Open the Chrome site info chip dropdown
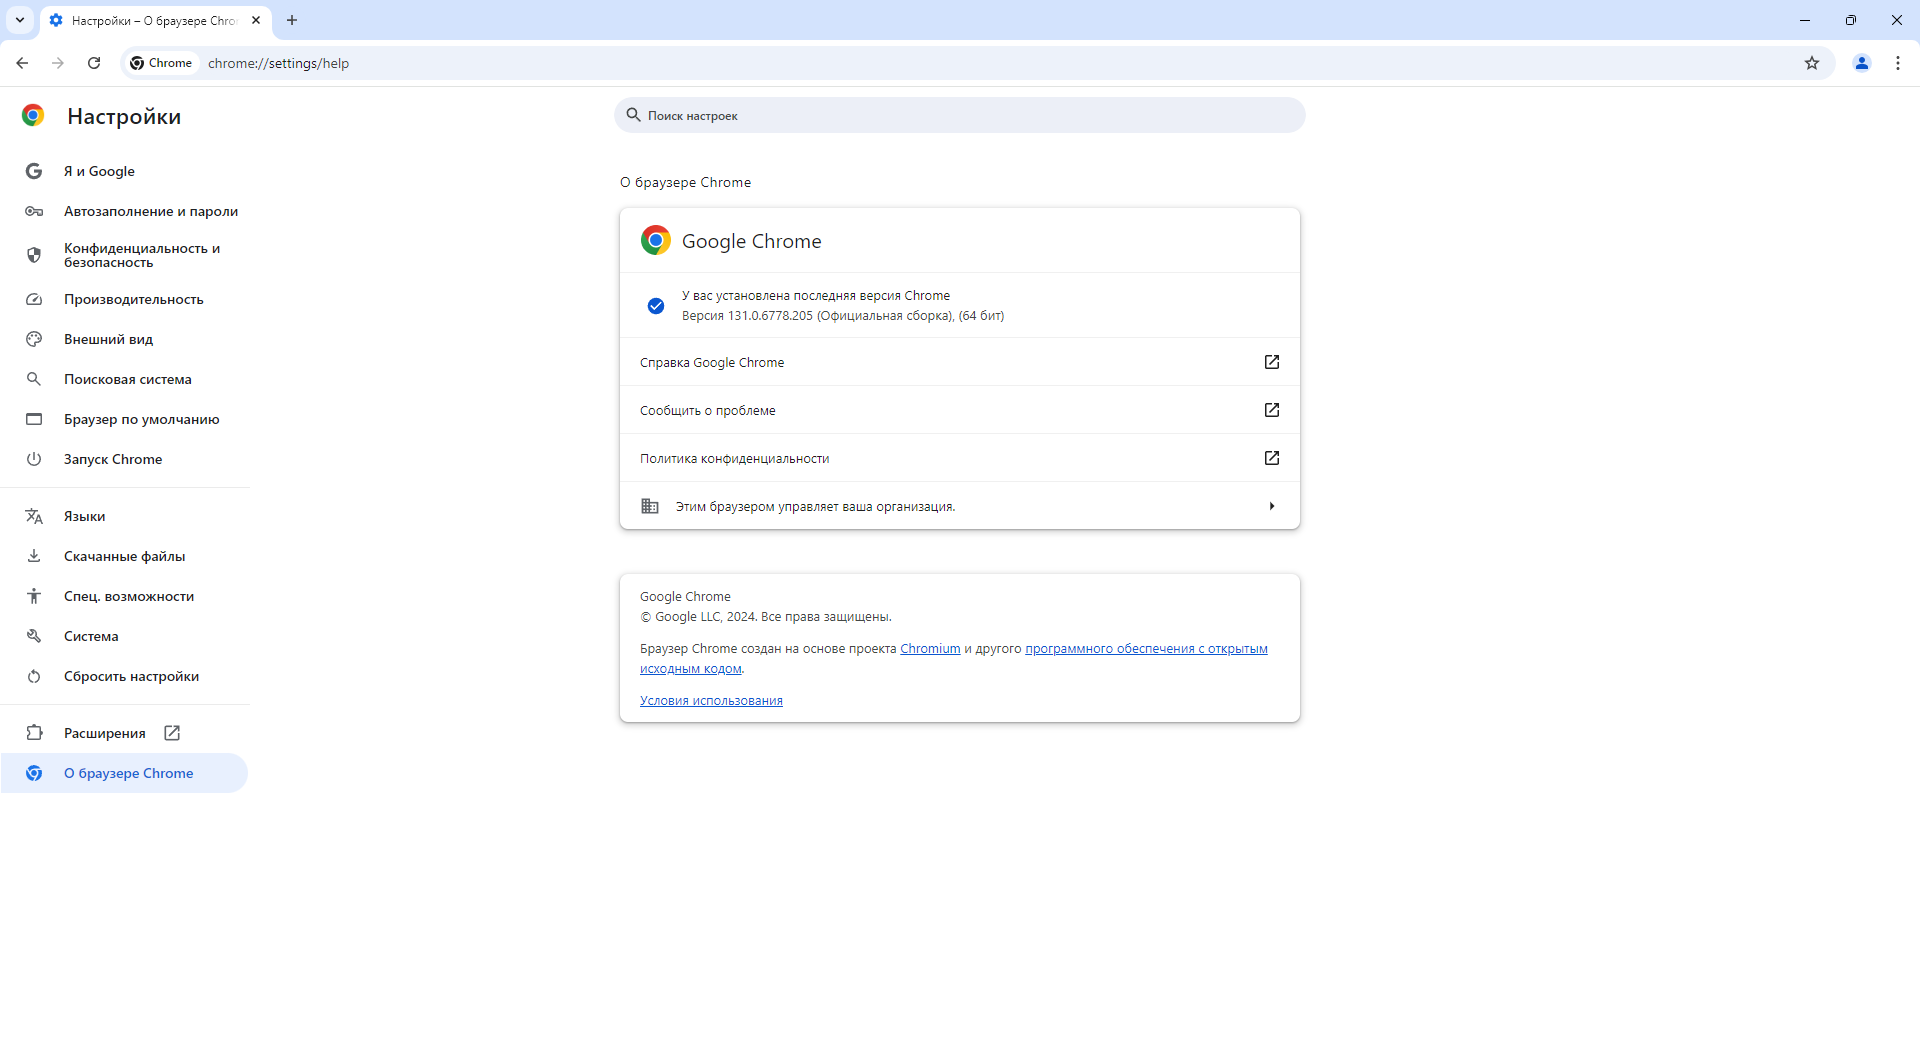This screenshot has width=1920, height=1040. [x=161, y=62]
